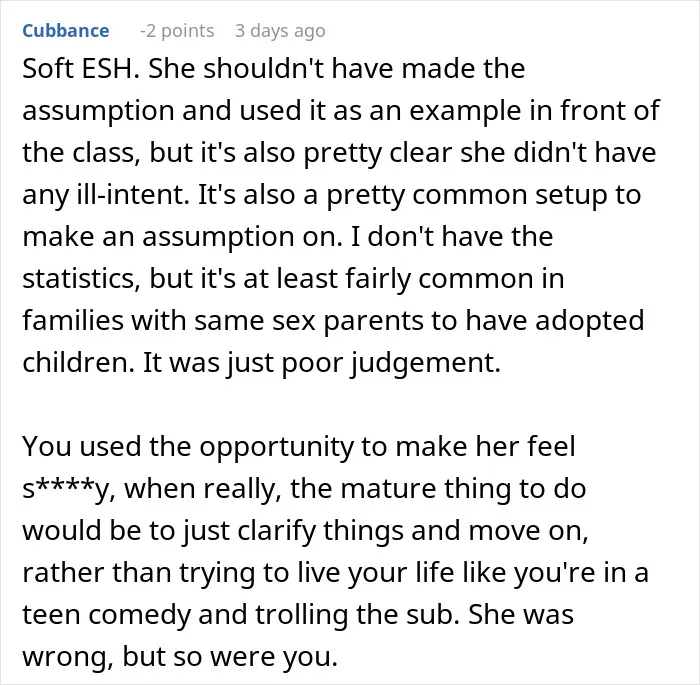Click the line starting 'make an assumption on'
The height and width of the screenshot is (685, 700).
click(x=288, y=237)
